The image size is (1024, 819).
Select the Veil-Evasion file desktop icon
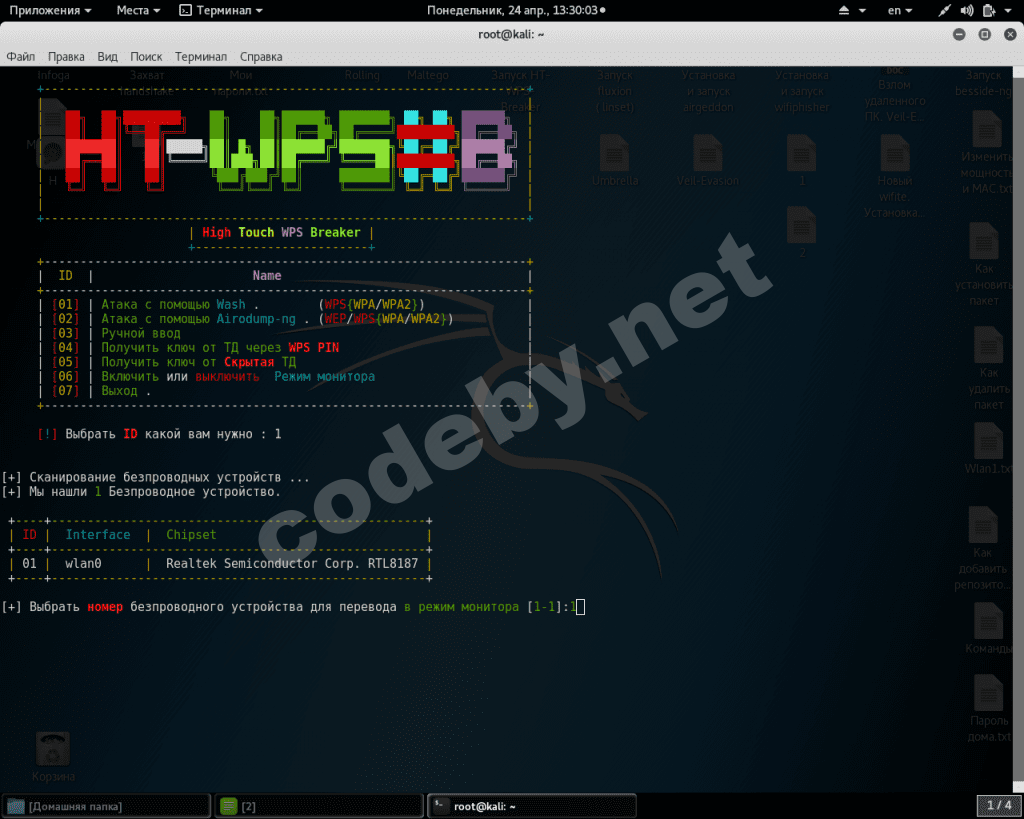tap(708, 161)
